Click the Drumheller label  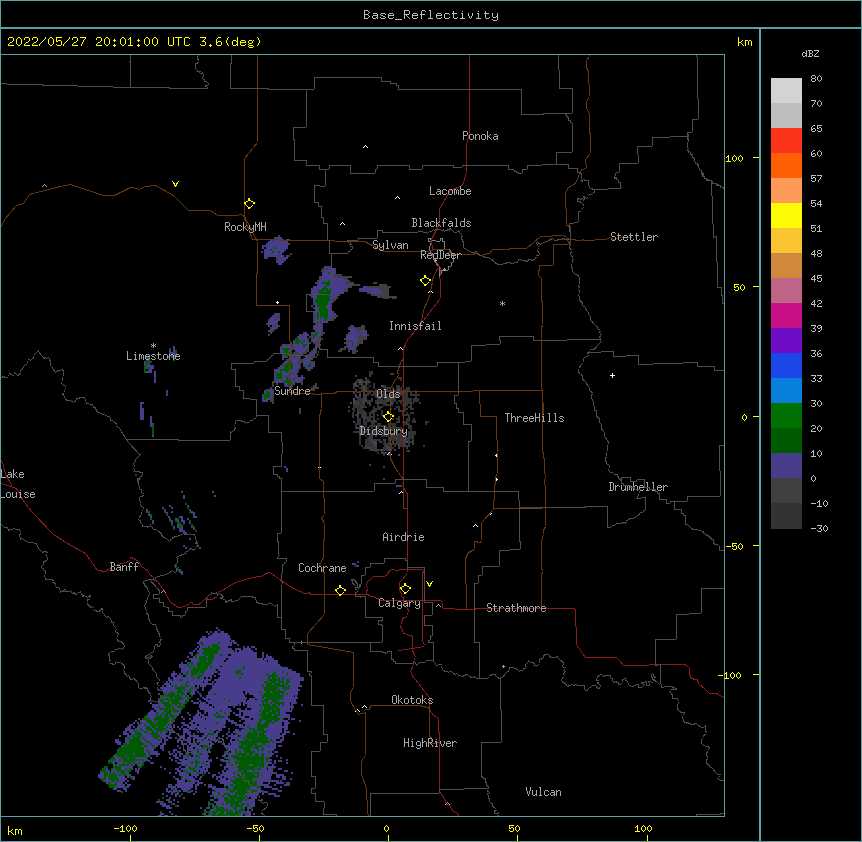pyautogui.click(x=638, y=487)
